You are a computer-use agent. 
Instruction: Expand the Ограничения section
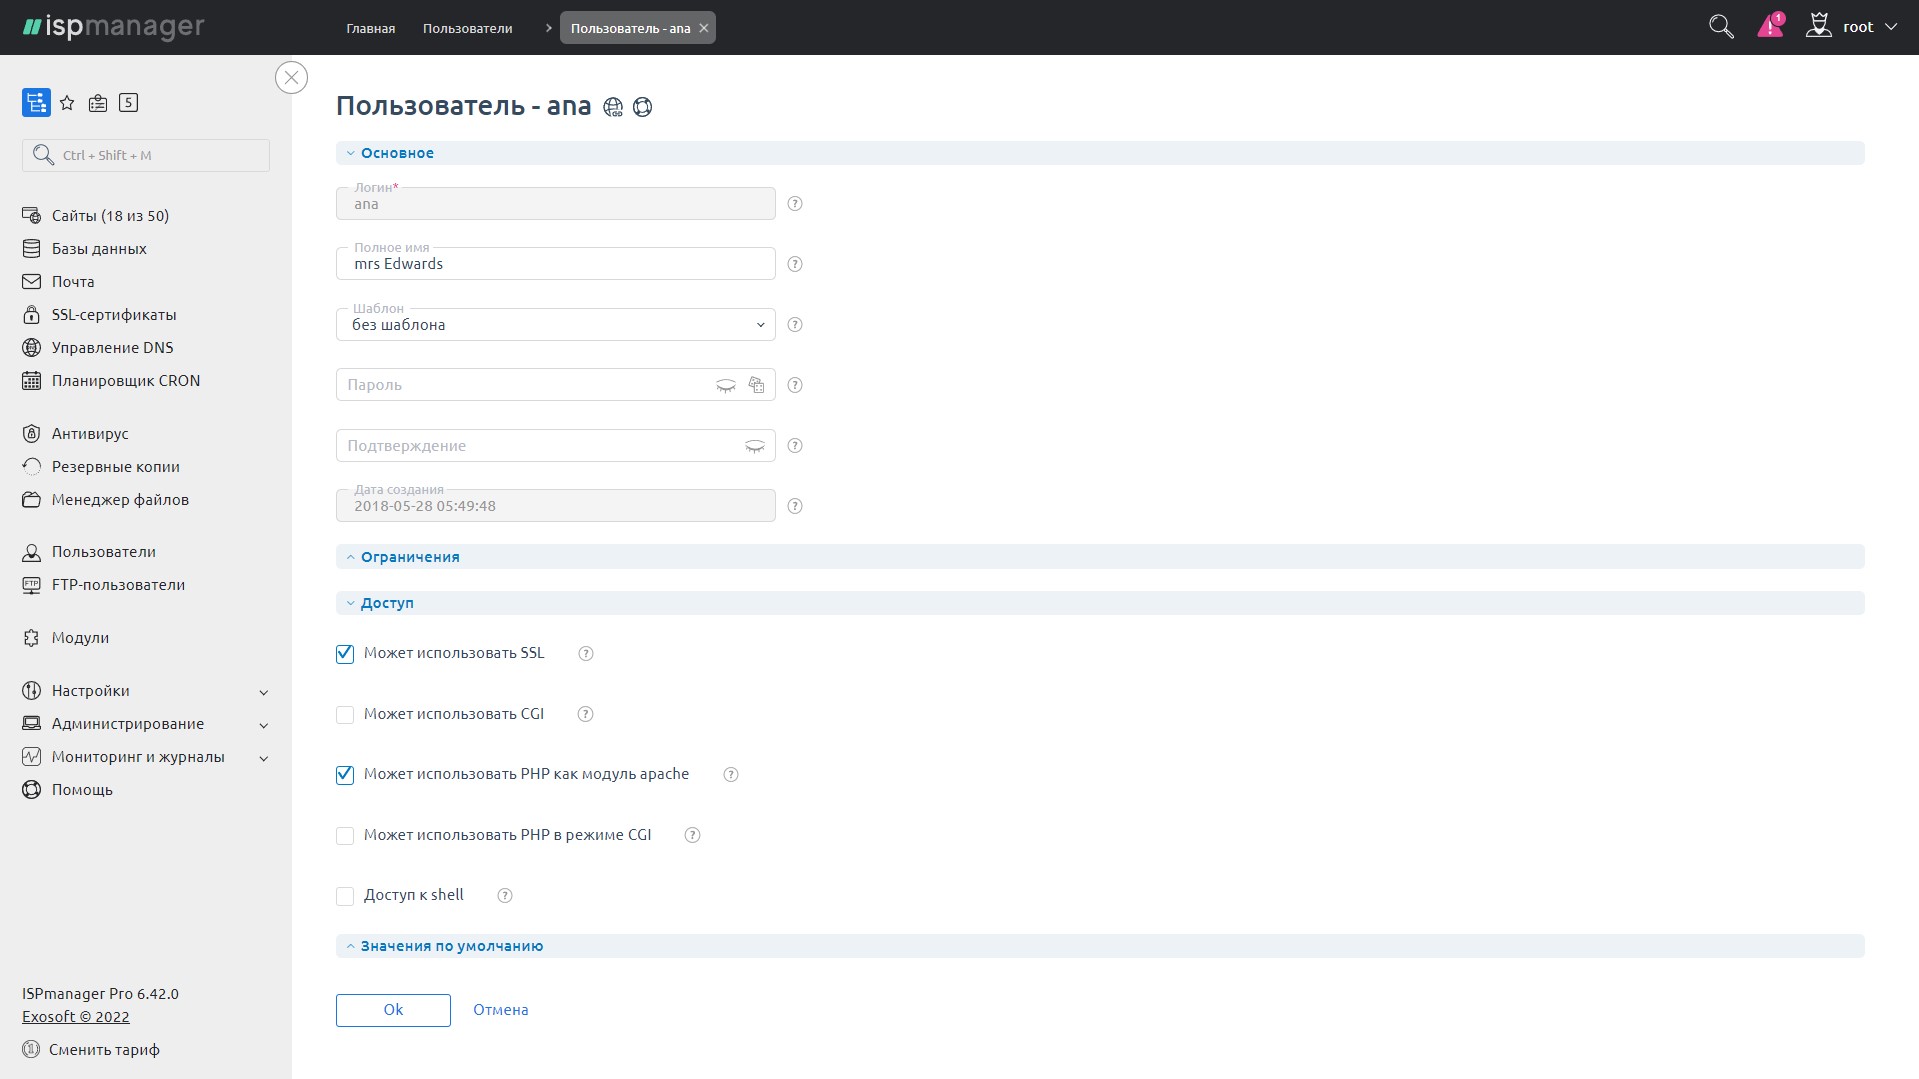[410, 557]
